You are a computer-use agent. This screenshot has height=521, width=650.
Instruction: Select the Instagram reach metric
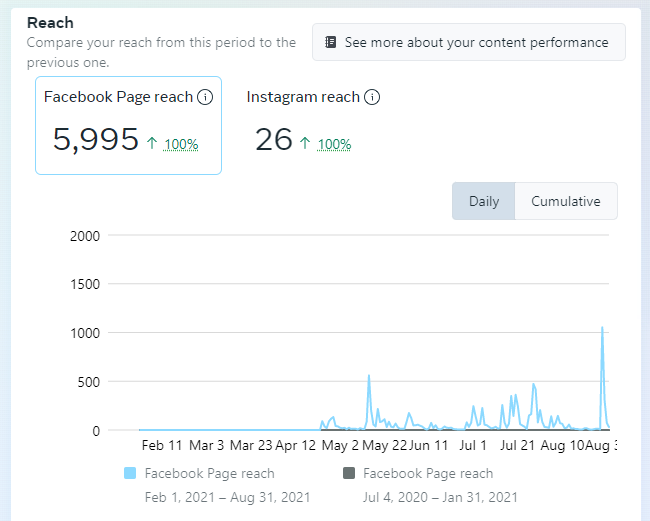coord(303,97)
